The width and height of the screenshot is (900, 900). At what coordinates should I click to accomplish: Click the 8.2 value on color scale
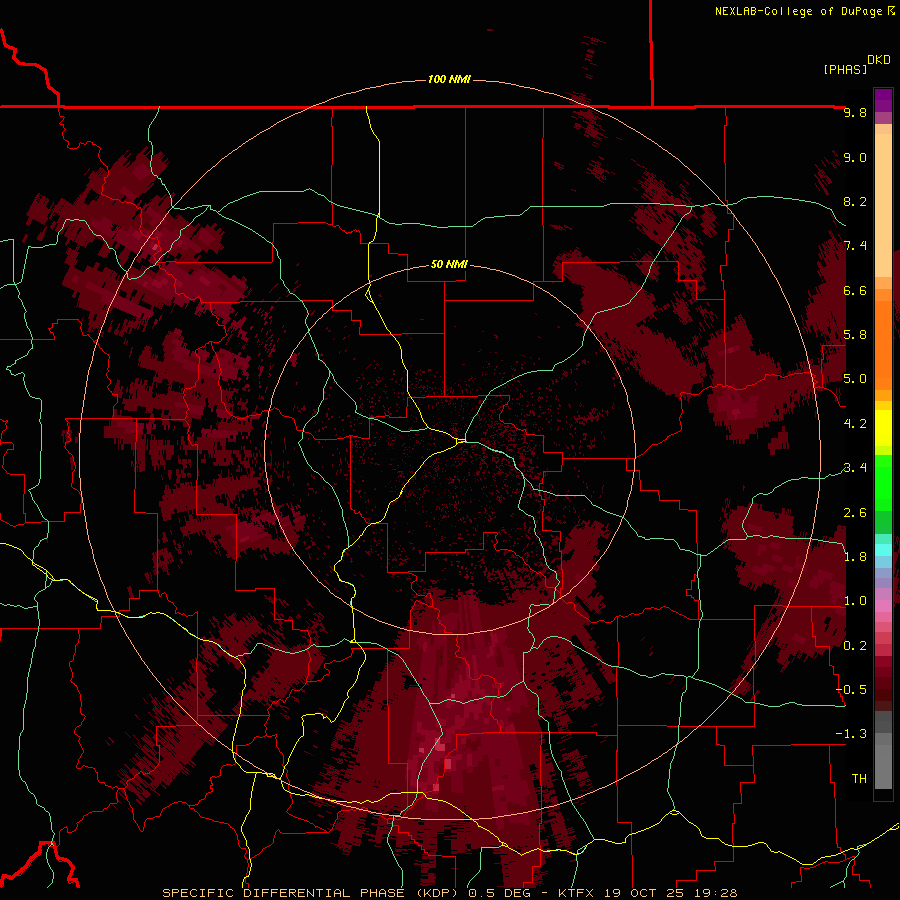[x=855, y=201]
